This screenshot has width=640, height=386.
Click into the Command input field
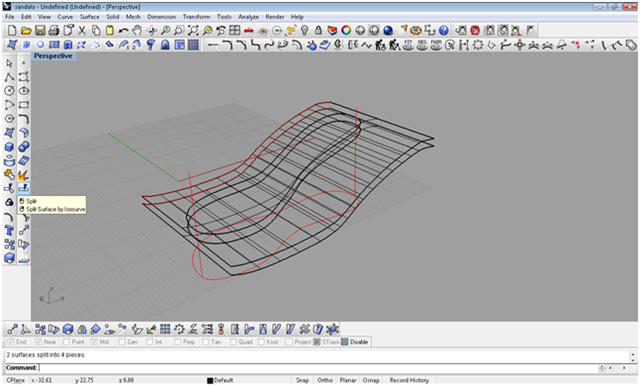318,368
